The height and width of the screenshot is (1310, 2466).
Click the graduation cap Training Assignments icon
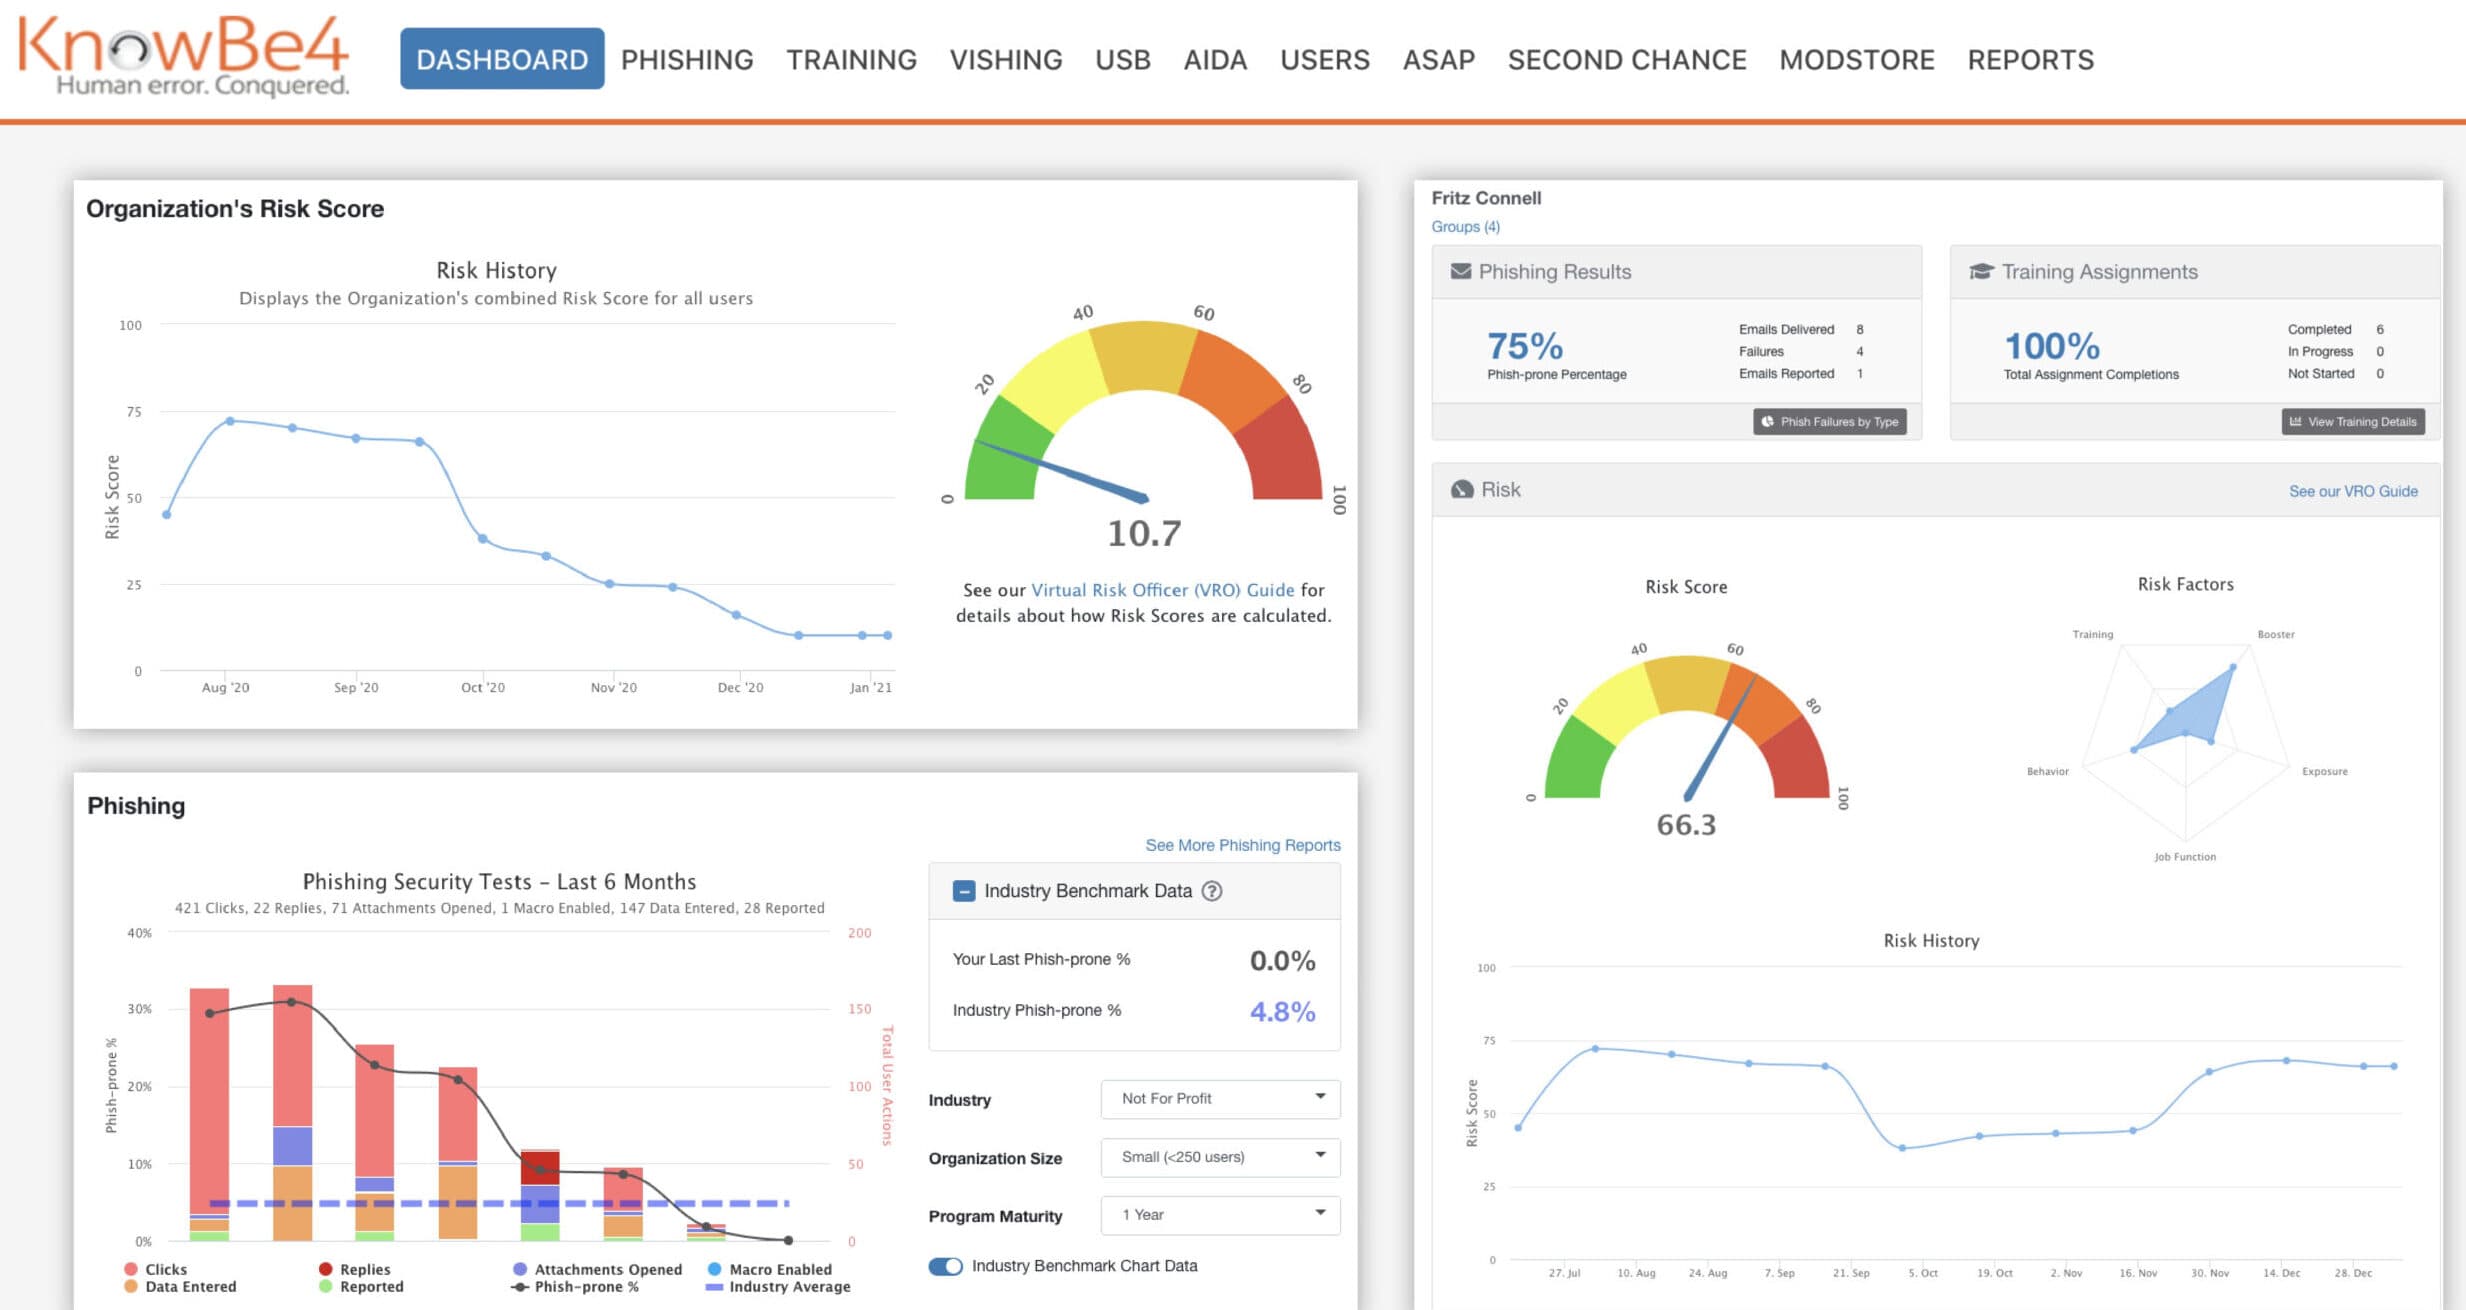pyautogui.click(x=1980, y=271)
